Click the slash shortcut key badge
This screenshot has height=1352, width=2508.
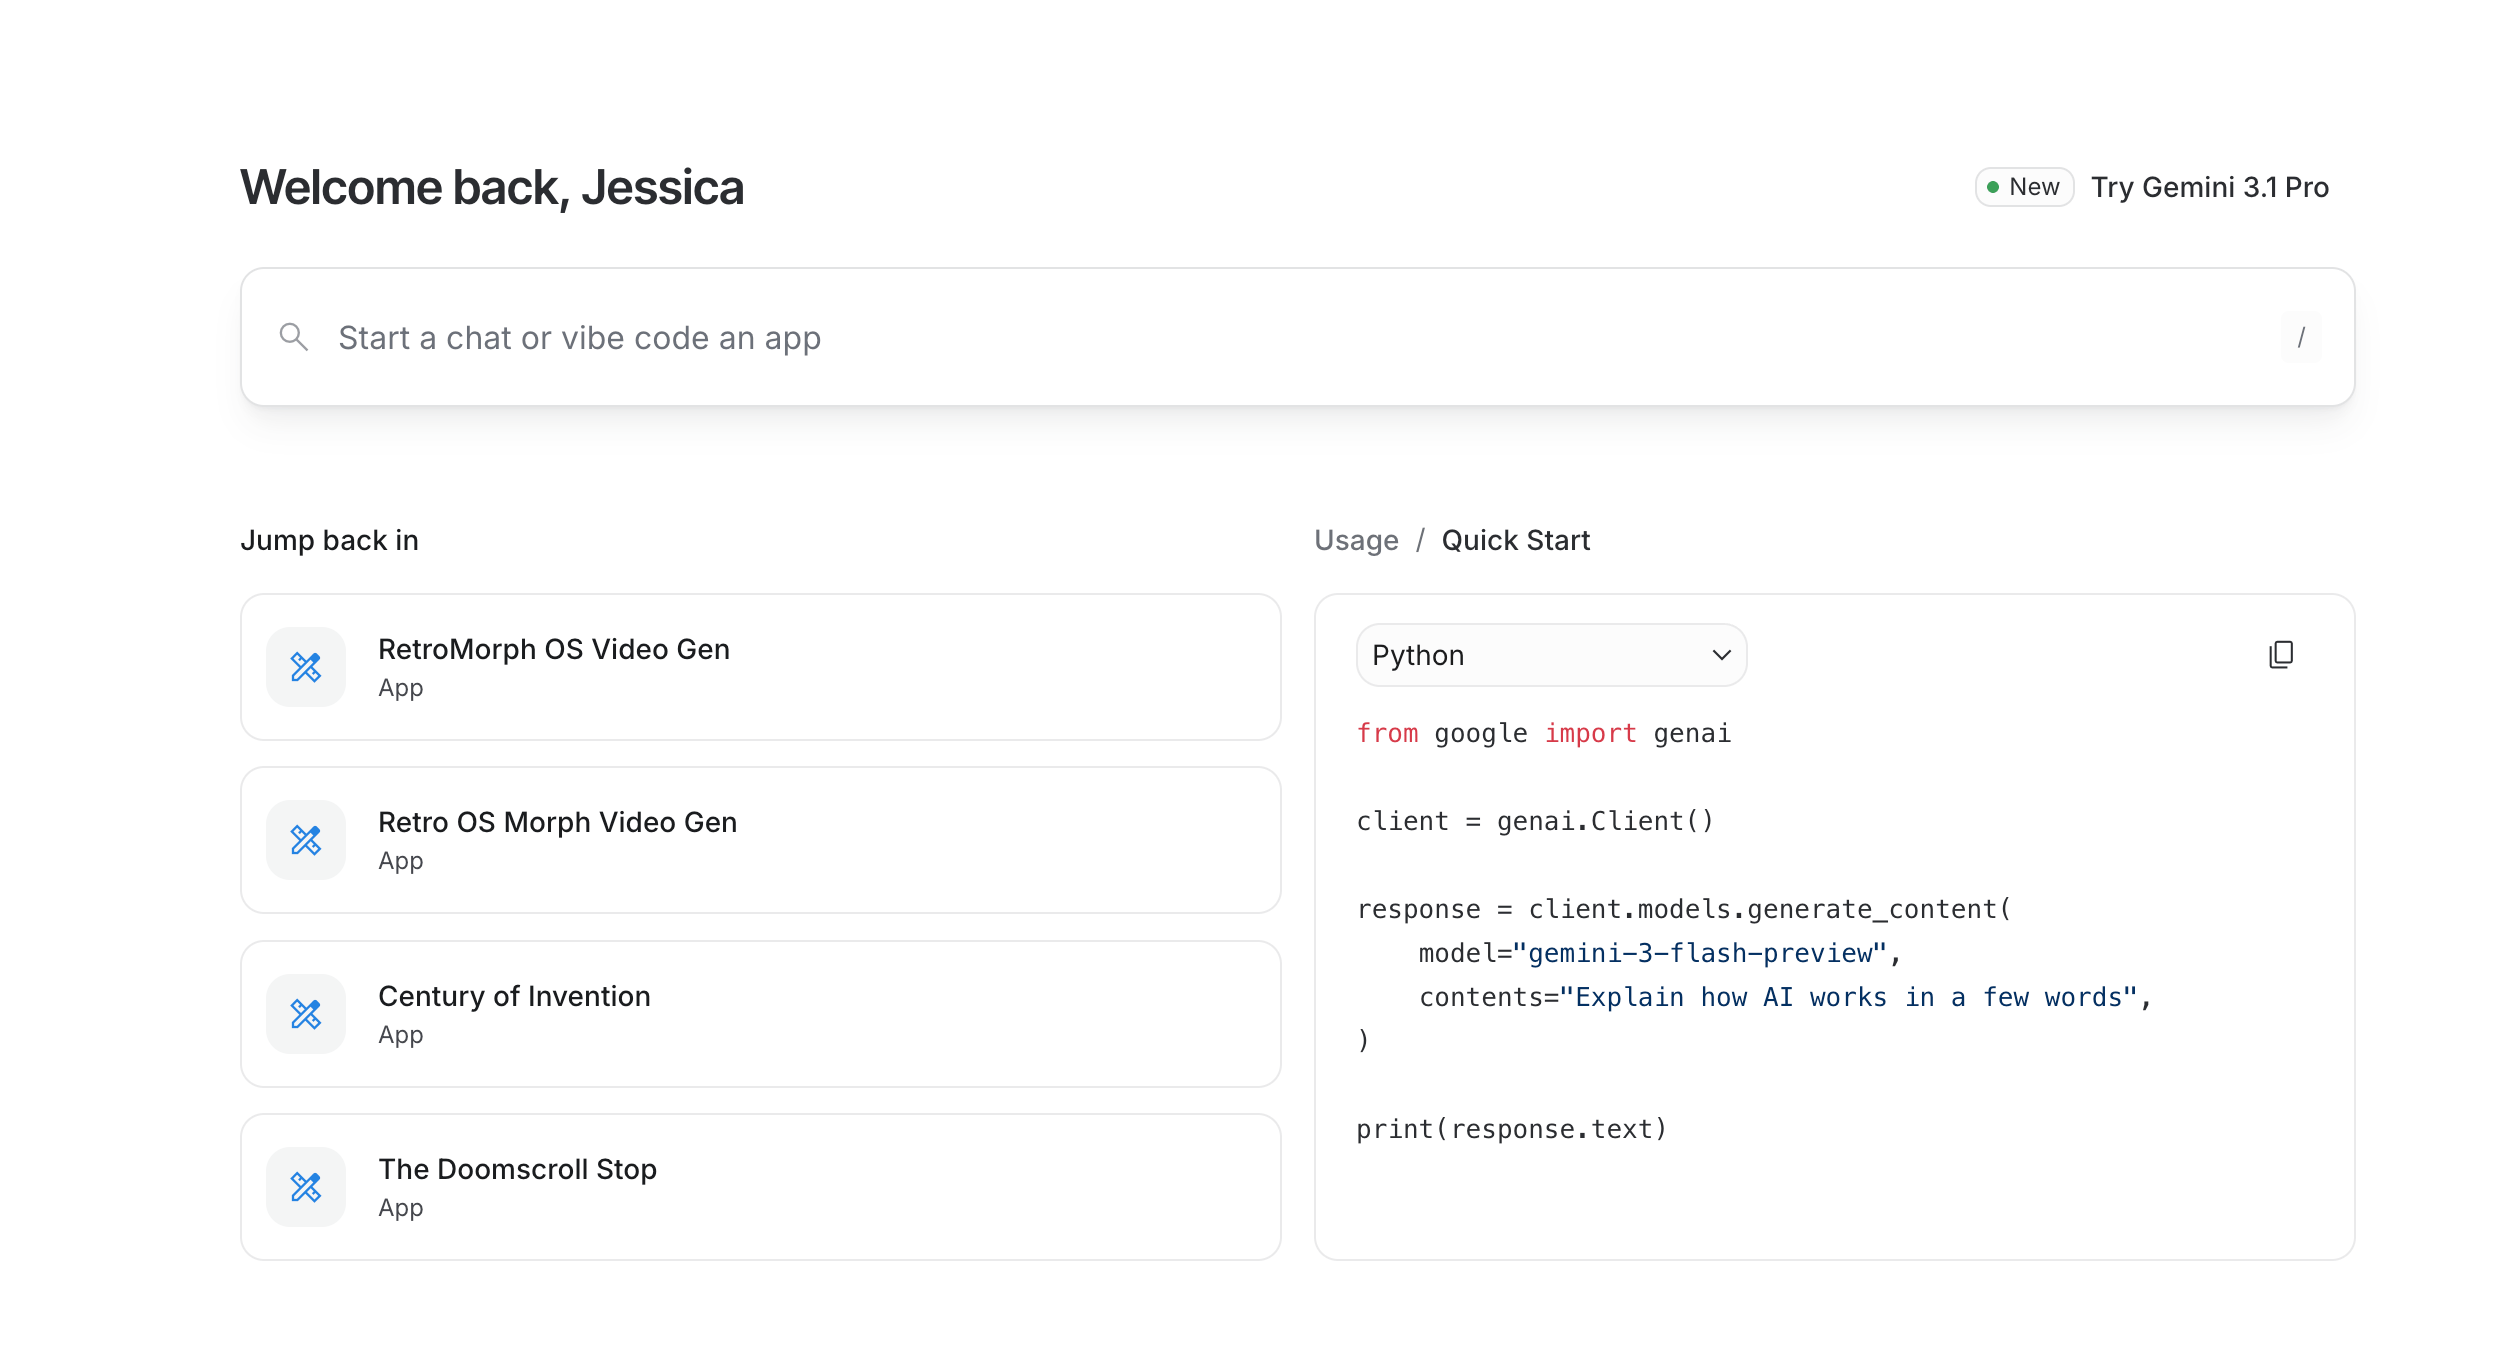tap(2300, 338)
